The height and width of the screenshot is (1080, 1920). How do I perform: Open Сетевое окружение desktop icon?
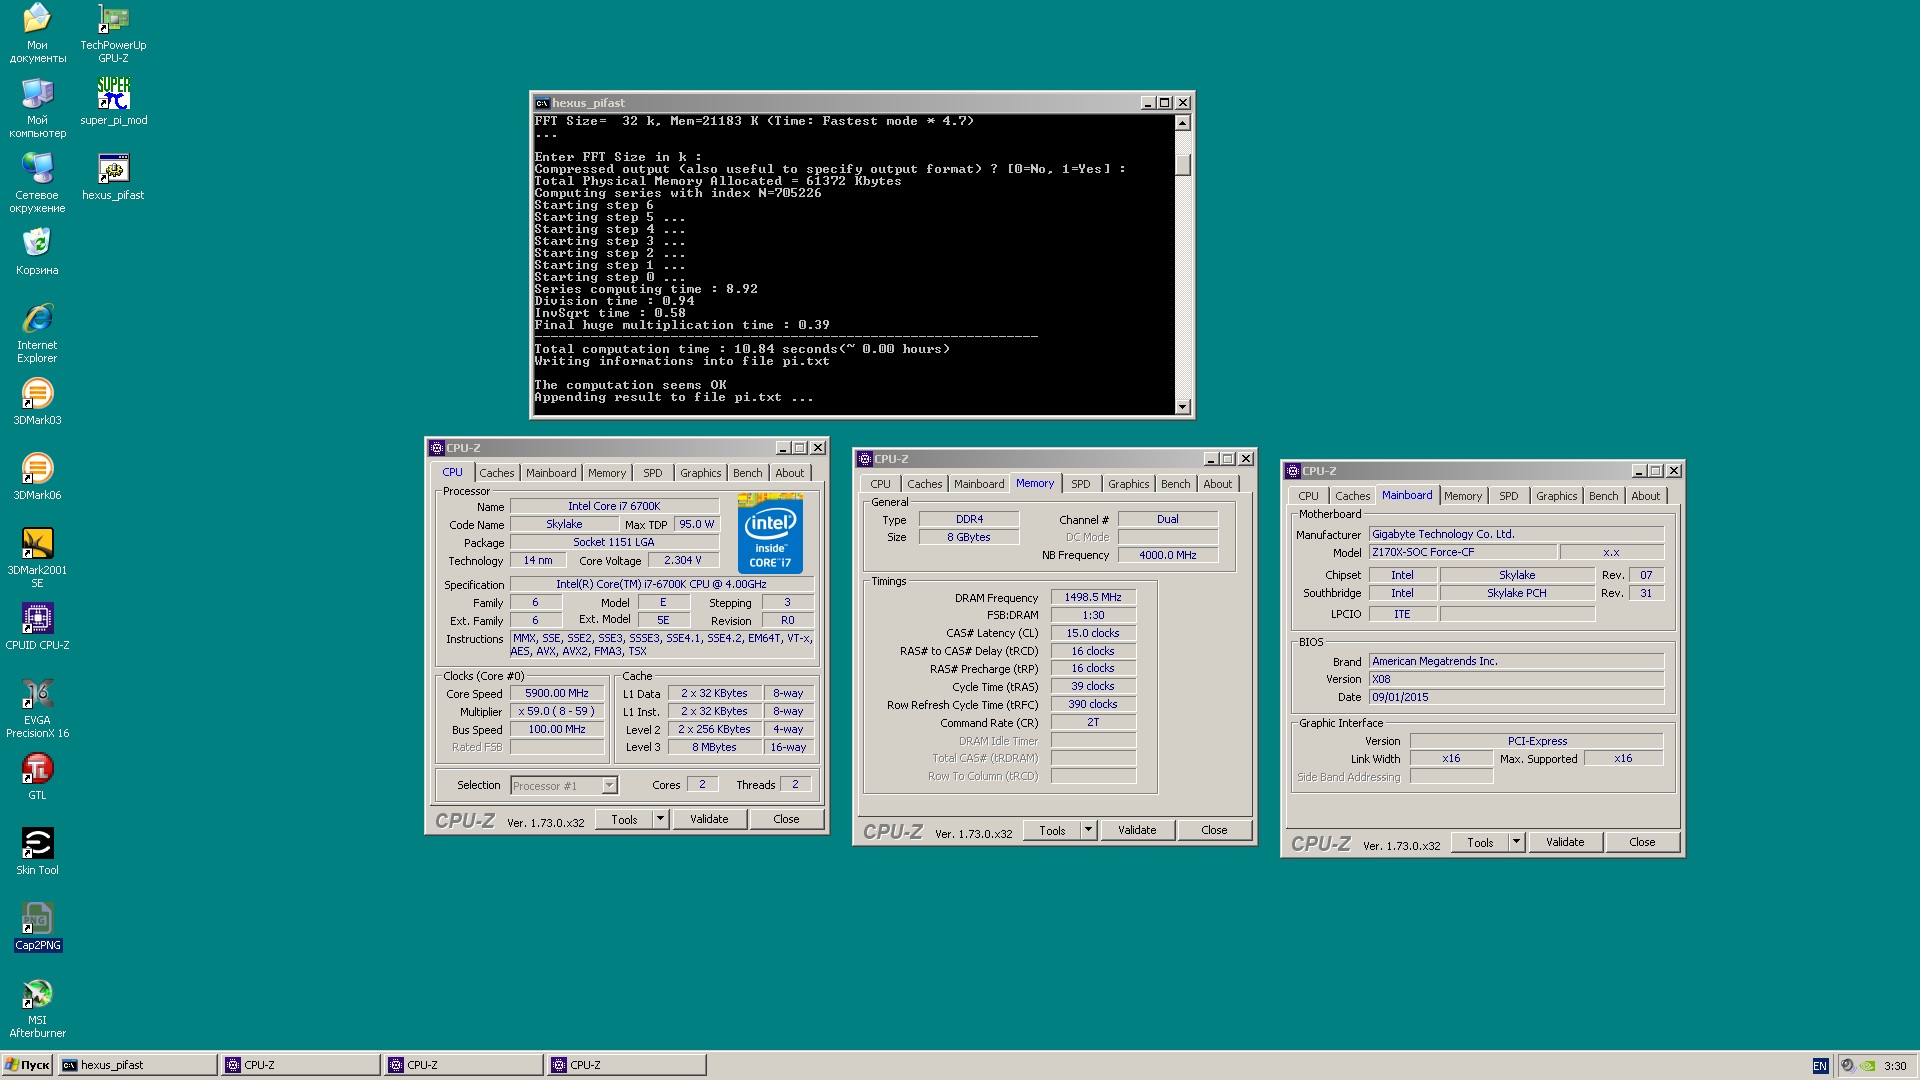click(x=37, y=183)
